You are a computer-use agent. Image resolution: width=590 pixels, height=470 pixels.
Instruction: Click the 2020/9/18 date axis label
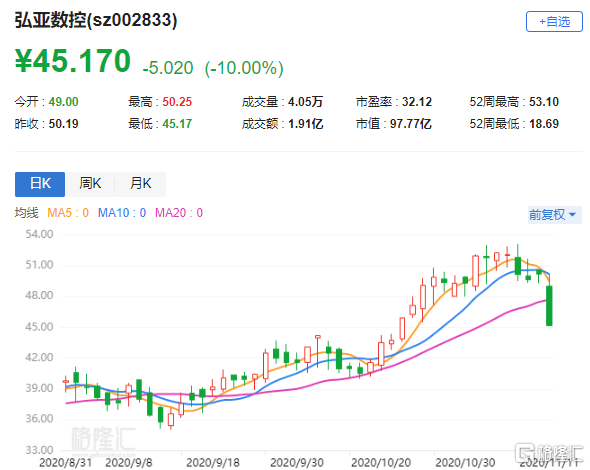pyautogui.click(x=213, y=462)
